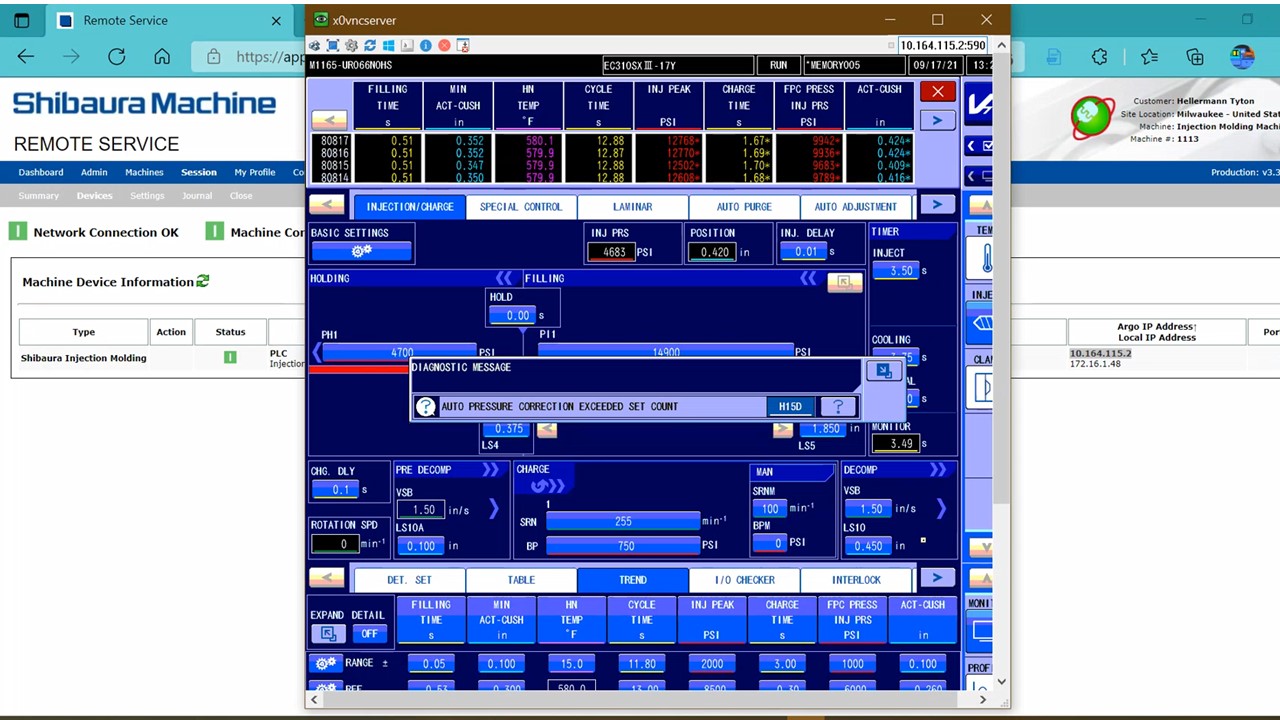Minimize the diagnostic message popup icon
Viewport: 1280px width, 720px height.
[x=883, y=371]
